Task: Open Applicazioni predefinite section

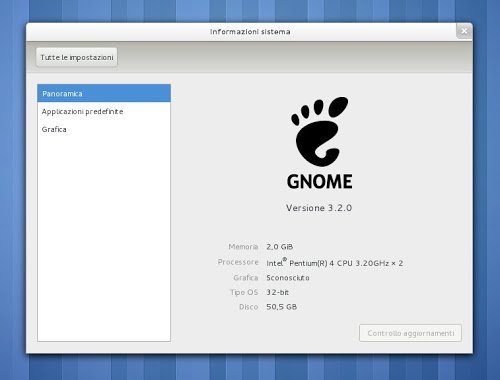Action: (104, 111)
